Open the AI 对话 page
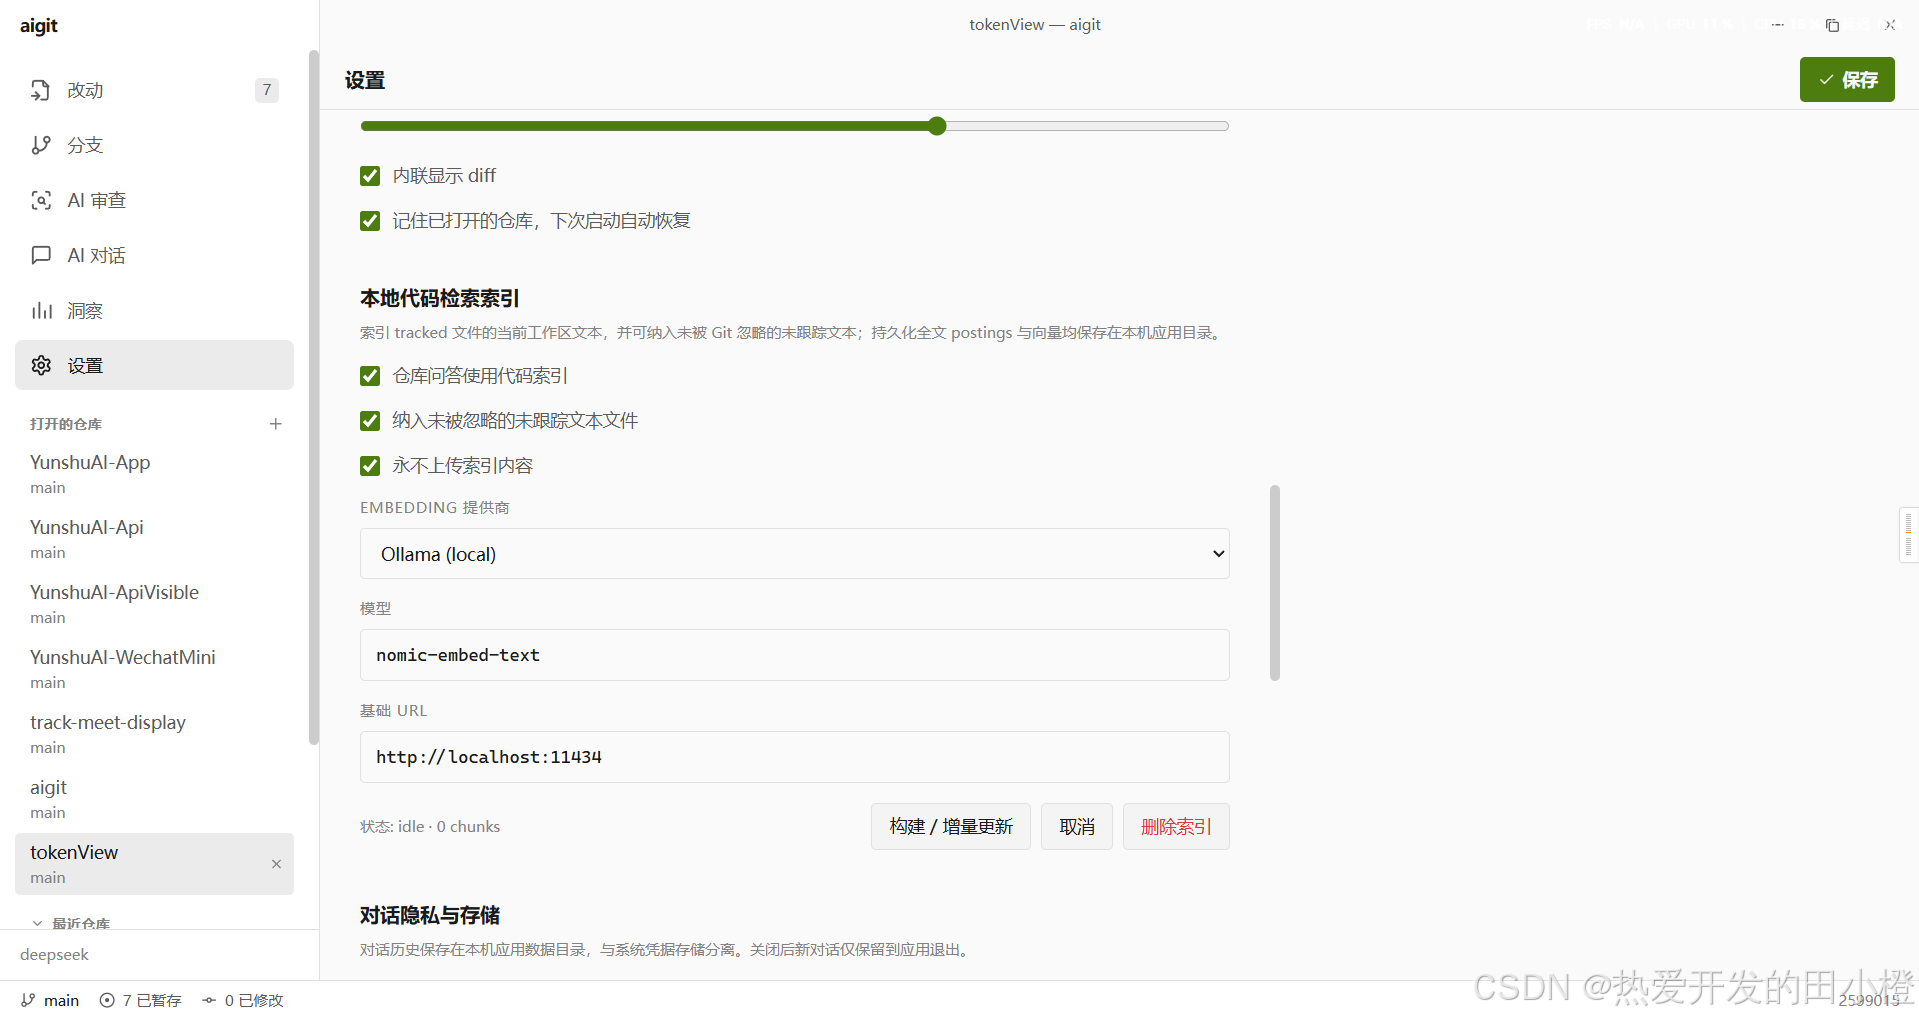This screenshot has height=1019, width=1919. click(x=154, y=255)
